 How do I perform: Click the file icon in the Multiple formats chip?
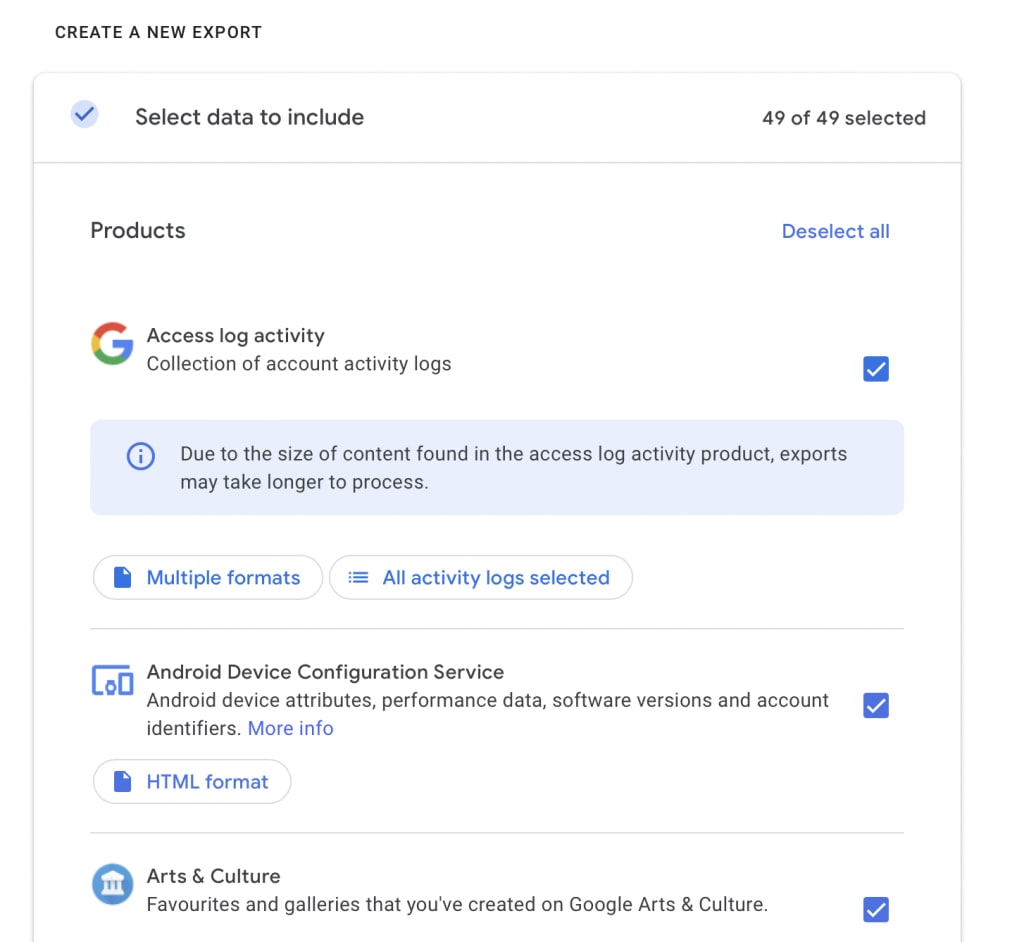pyautogui.click(x=123, y=577)
